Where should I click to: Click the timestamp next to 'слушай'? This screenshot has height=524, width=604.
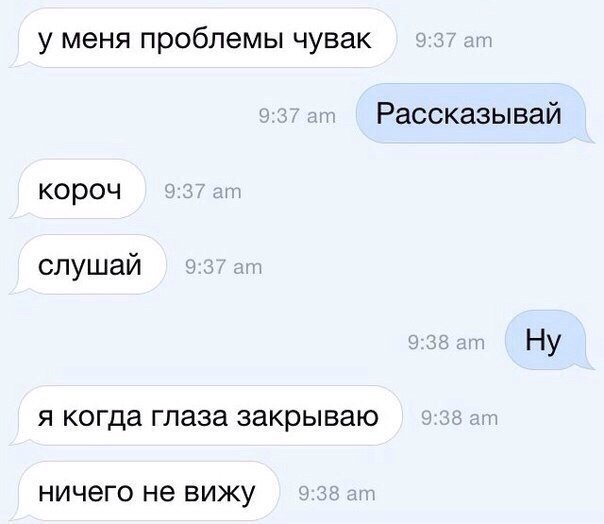223,267
